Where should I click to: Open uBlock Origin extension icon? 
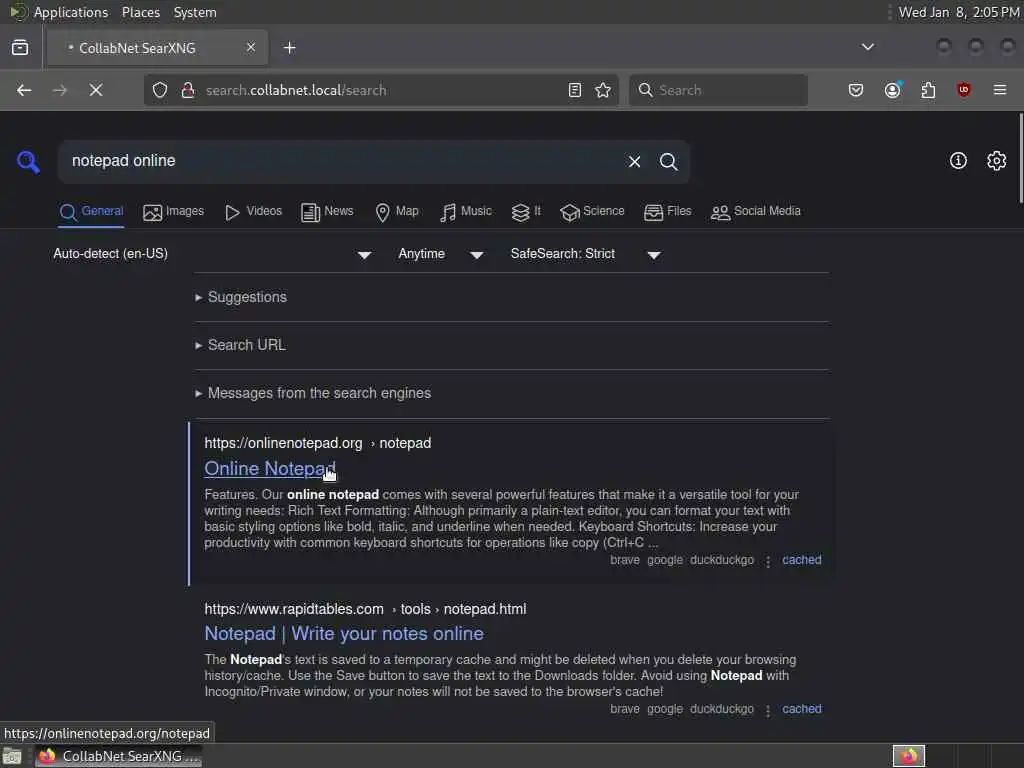(x=964, y=90)
